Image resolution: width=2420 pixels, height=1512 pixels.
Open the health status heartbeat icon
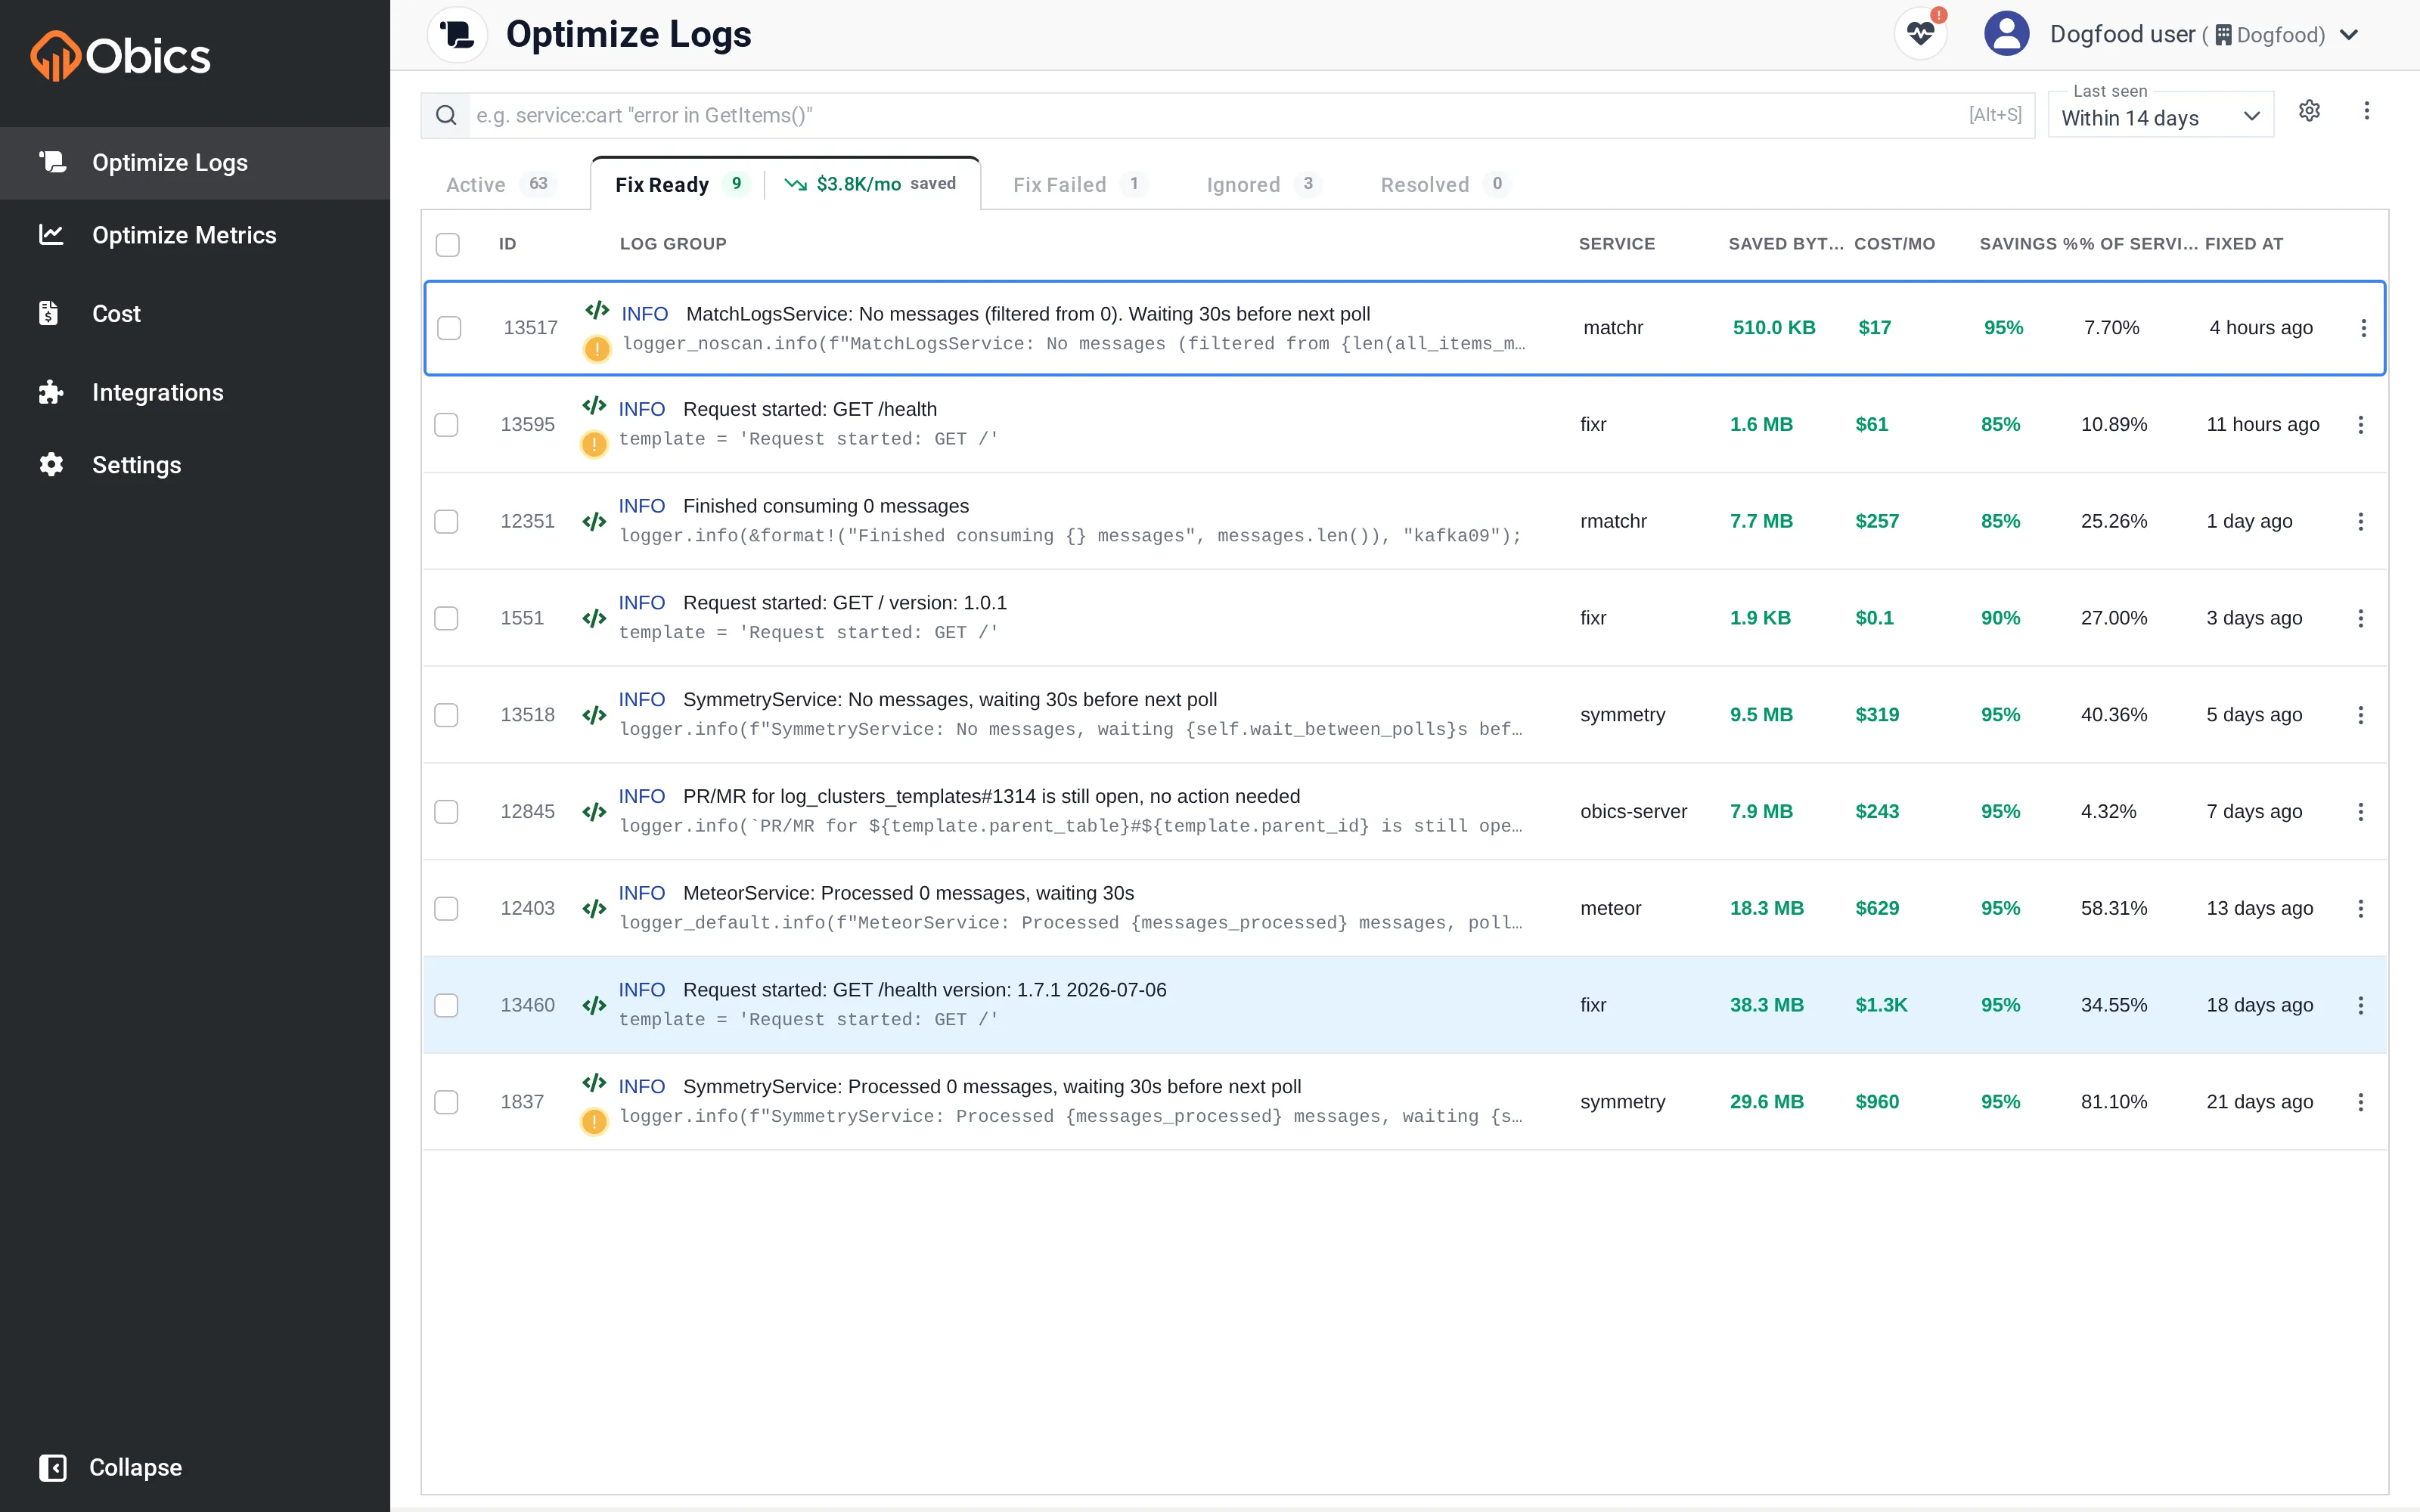[x=1920, y=34]
